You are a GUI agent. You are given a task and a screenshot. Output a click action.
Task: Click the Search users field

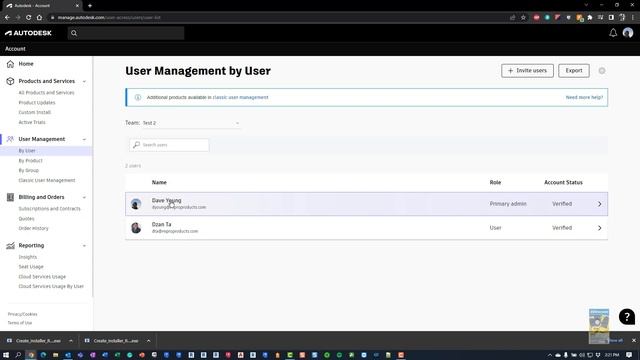click(x=169, y=145)
